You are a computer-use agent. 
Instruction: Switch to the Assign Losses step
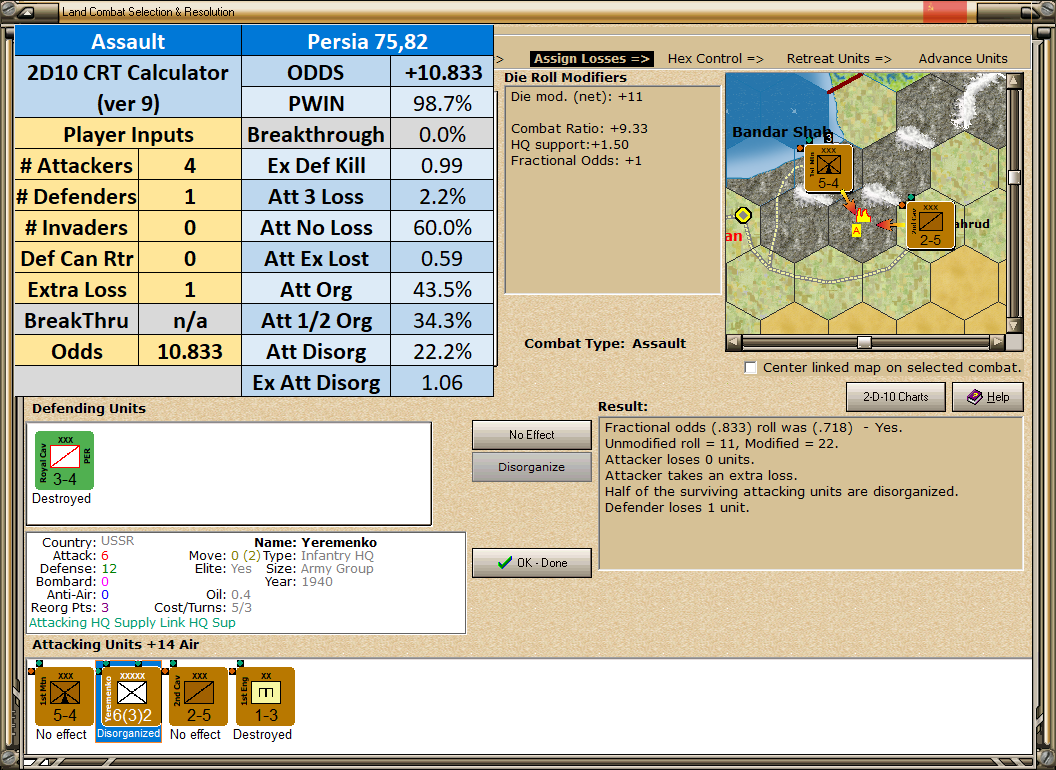coord(592,59)
